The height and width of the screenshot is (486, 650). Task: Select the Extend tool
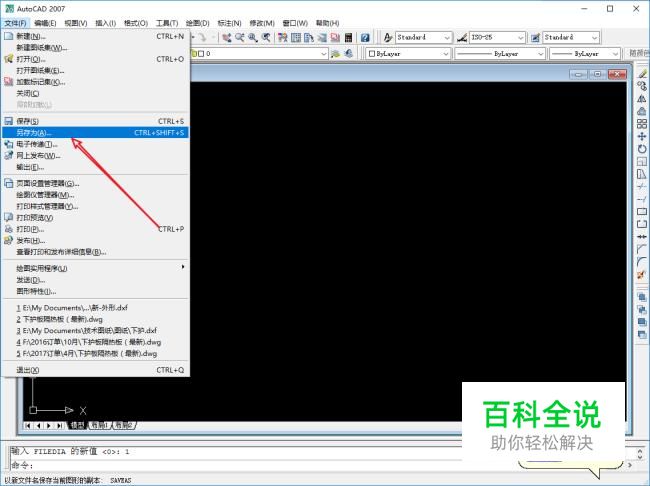coord(642,199)
